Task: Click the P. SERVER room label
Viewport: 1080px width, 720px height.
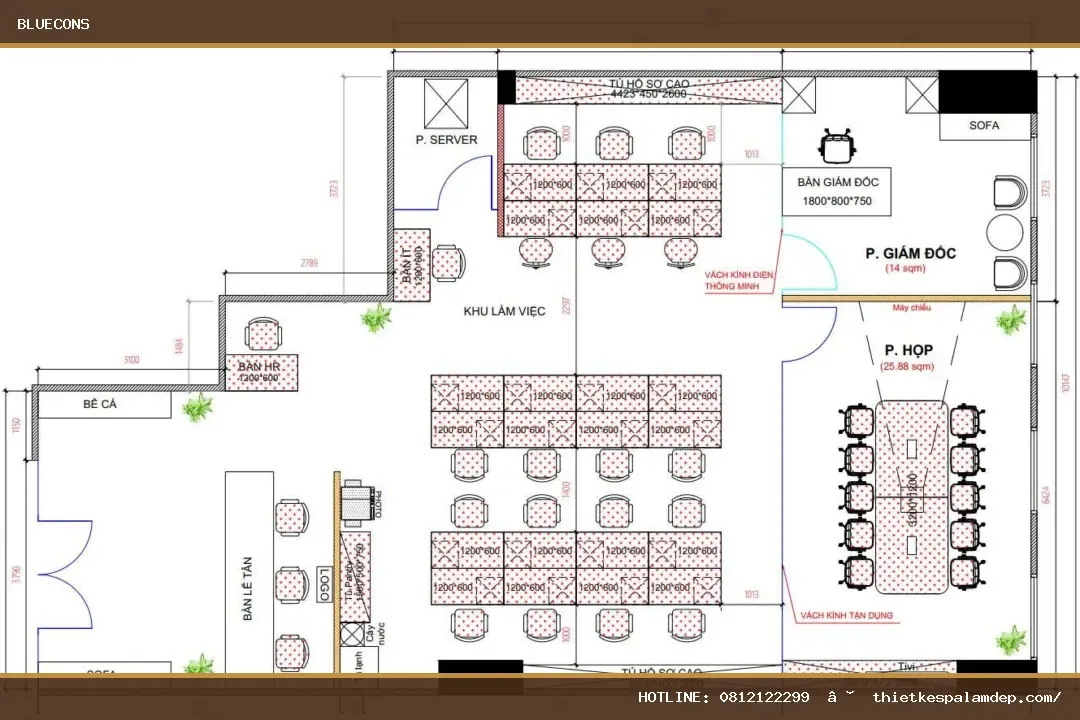Action: (446, 139)
